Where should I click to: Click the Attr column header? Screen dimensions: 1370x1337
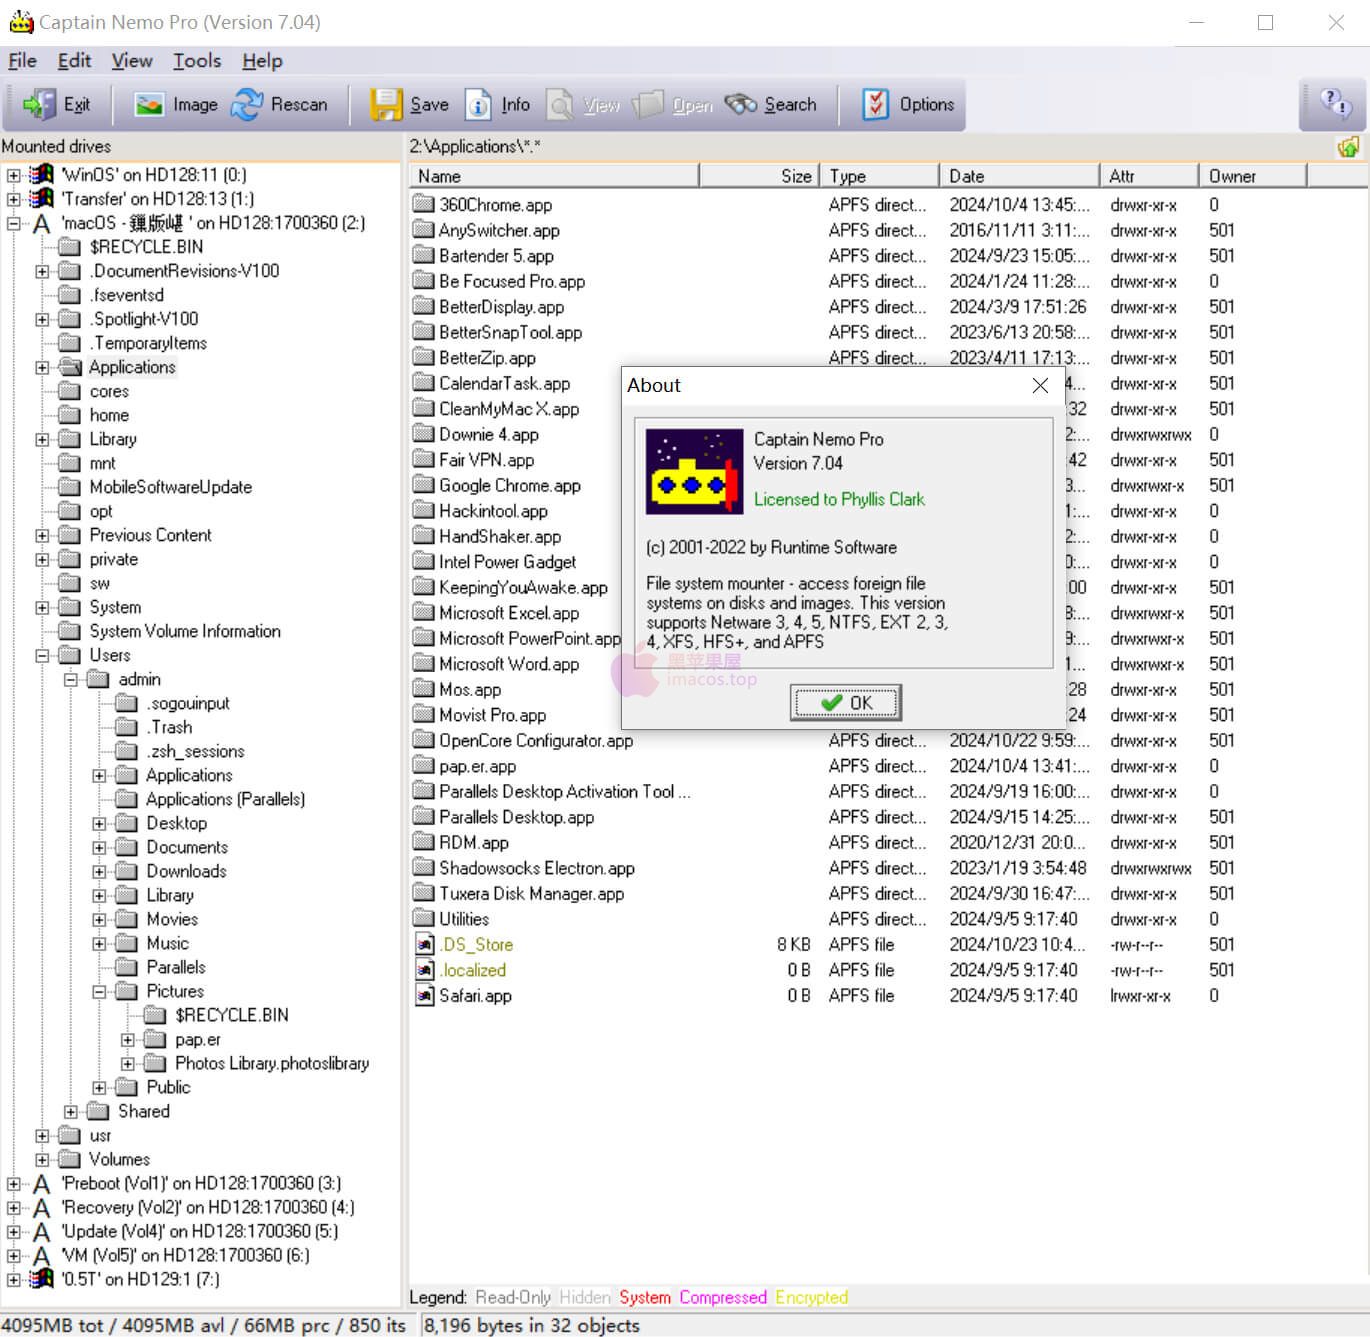(1148, 176)
